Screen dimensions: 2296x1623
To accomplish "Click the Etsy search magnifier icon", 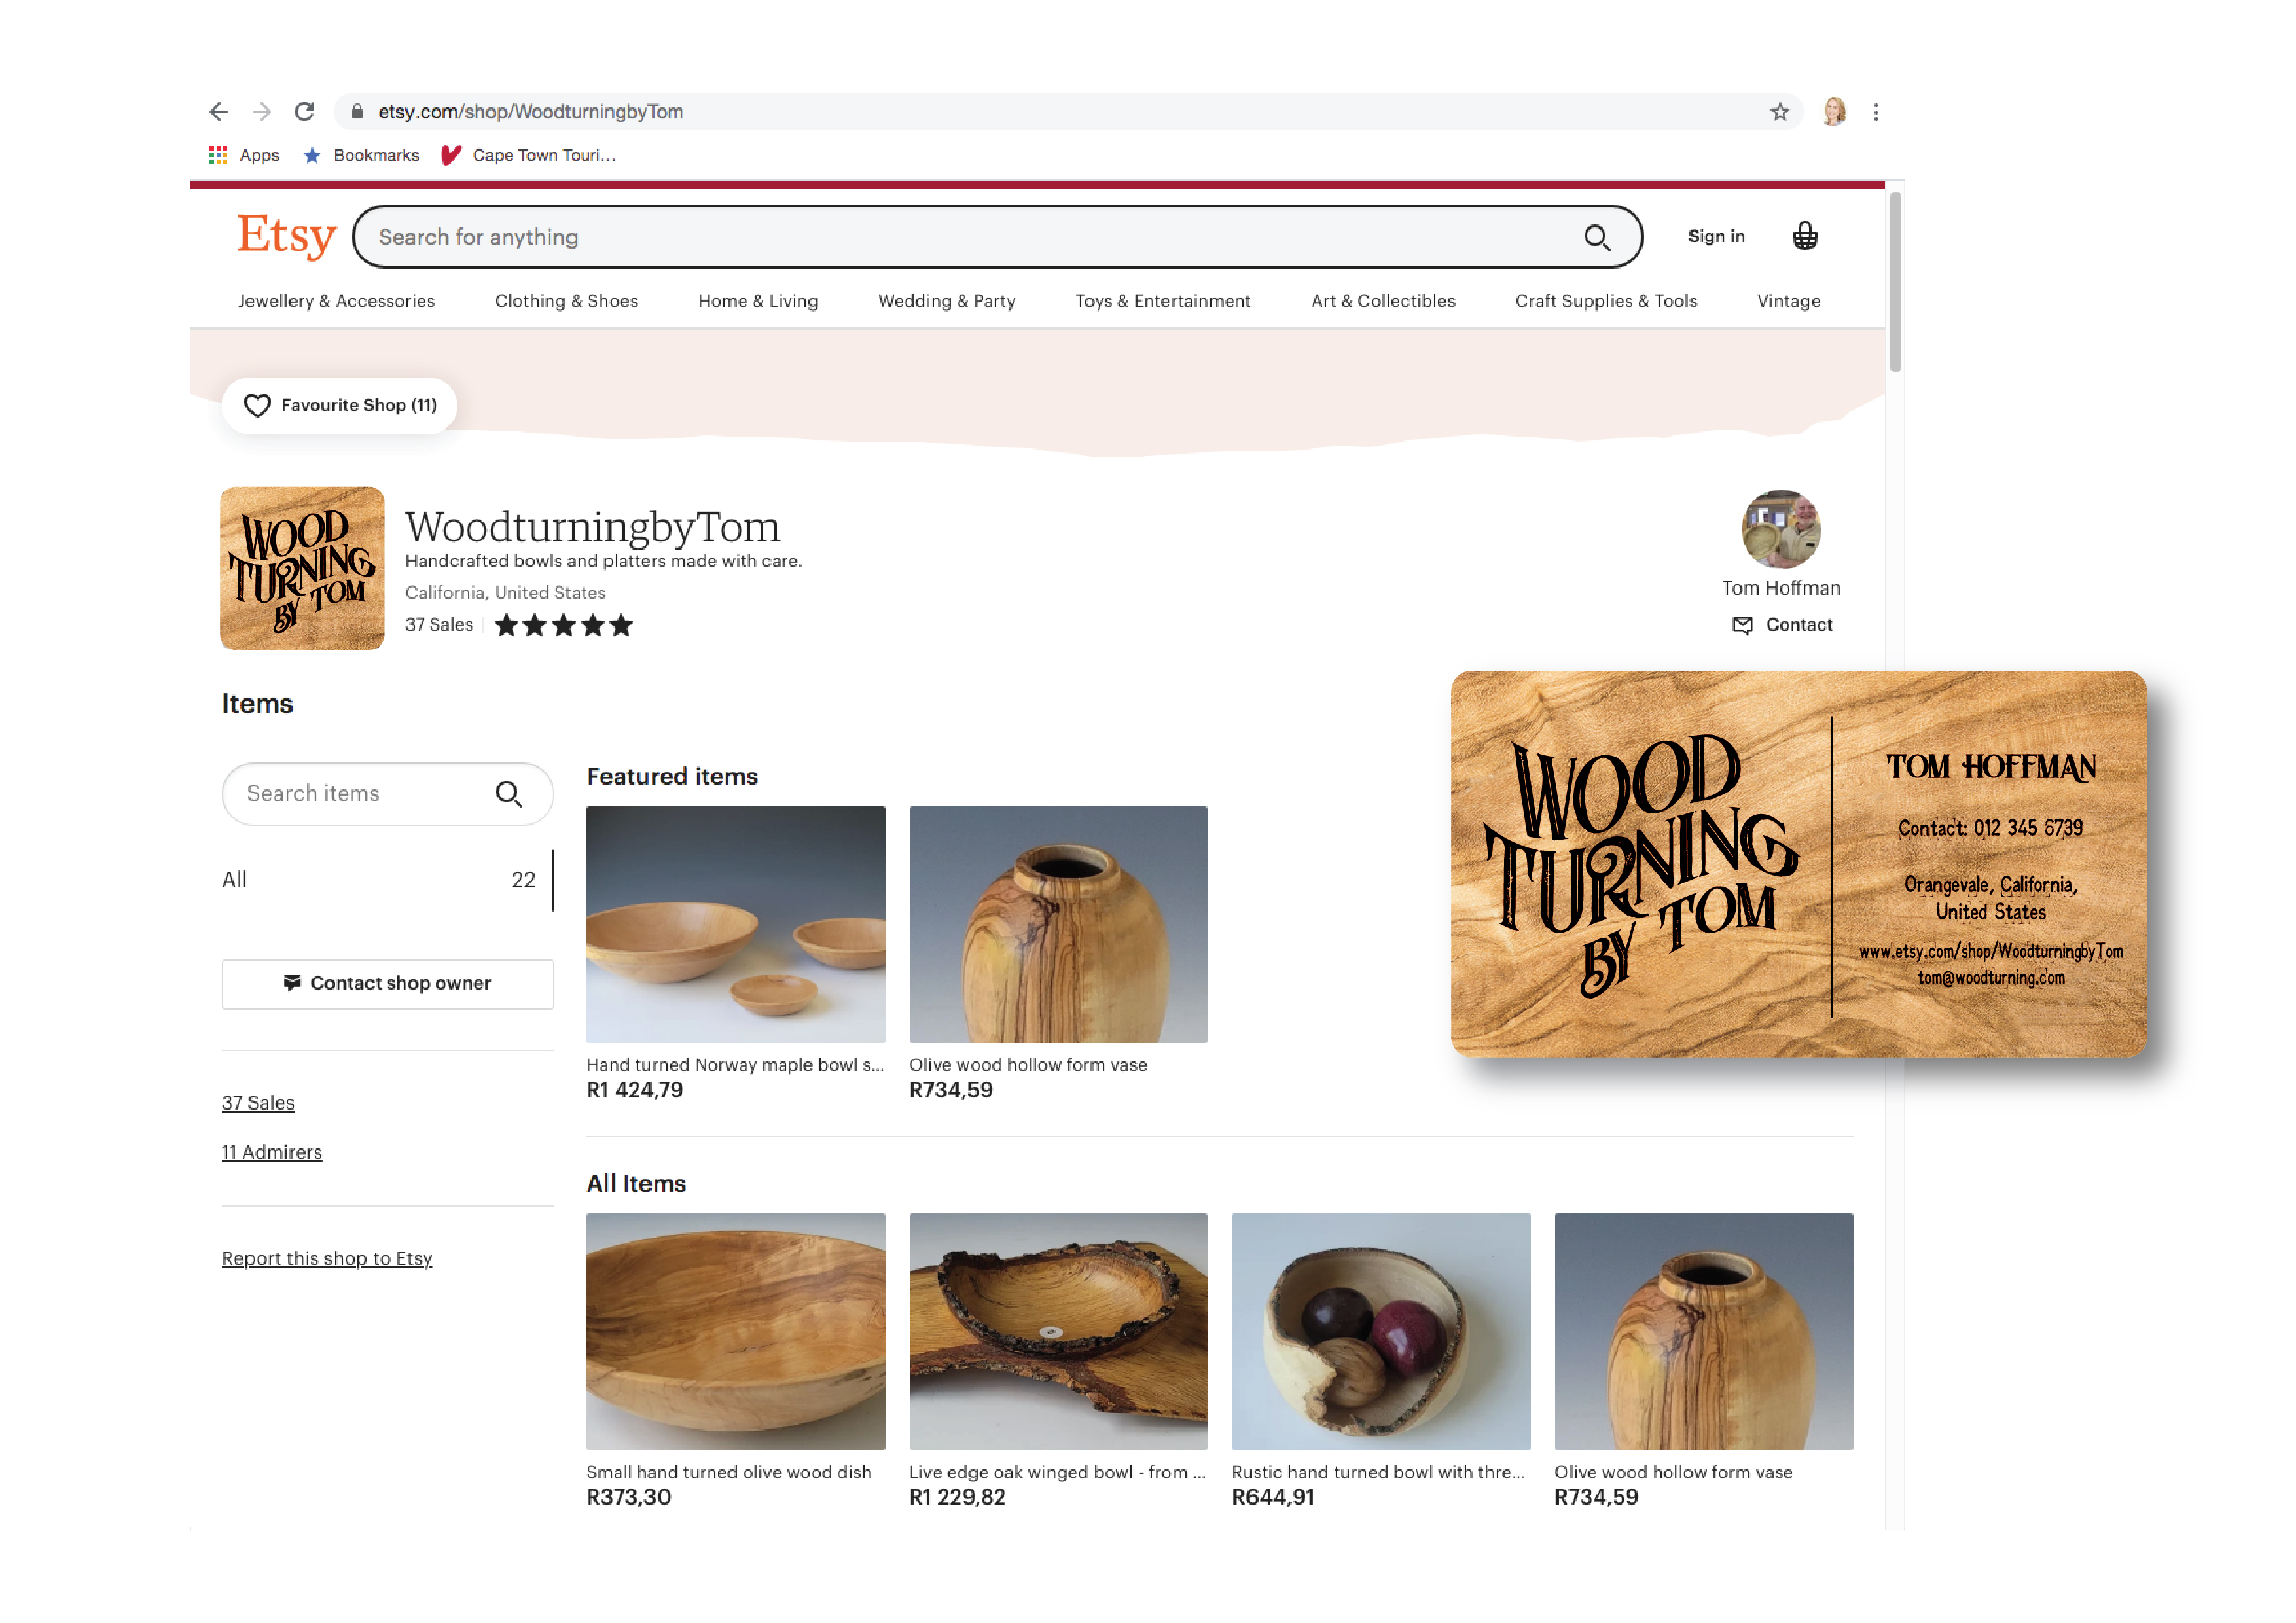I will coord(1597,238).
